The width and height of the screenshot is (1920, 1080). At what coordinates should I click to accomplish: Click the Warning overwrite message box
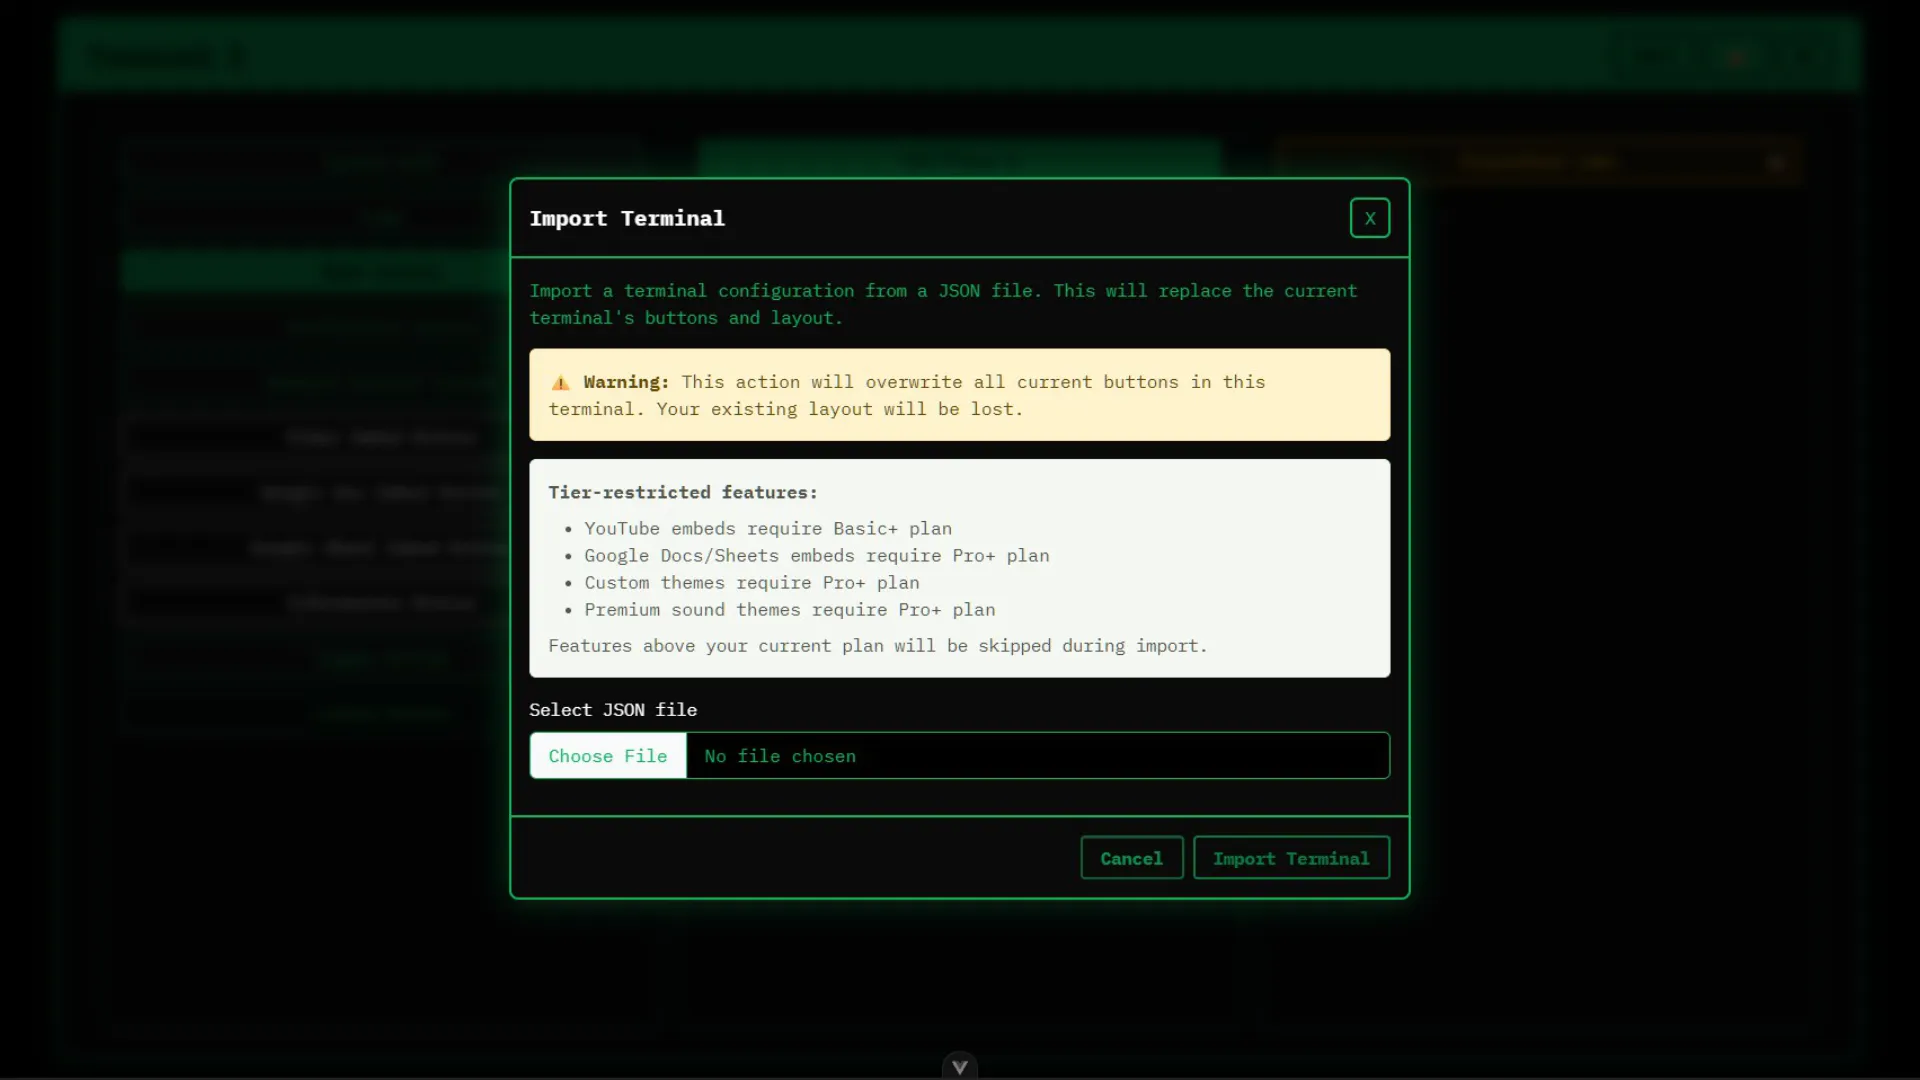(x=958, y=396)
